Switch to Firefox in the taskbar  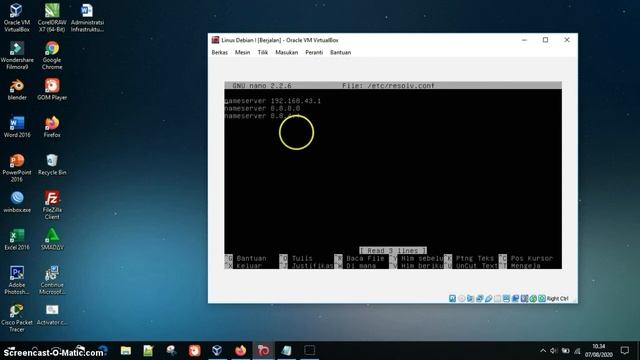click(x=240, y=351)
